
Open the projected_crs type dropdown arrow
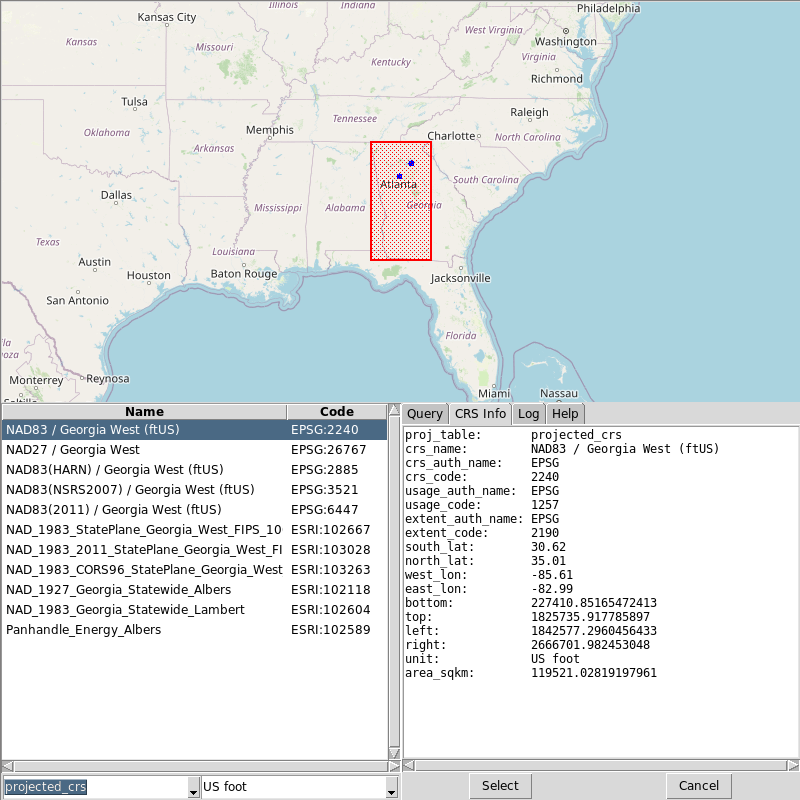(x=193, y=787)
